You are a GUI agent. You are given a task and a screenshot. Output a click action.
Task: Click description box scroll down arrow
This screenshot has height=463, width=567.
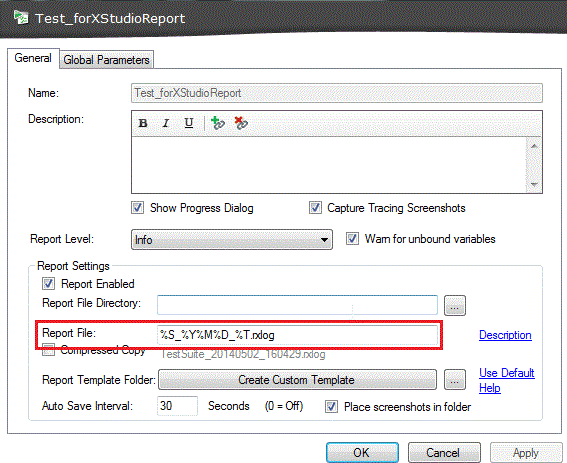(534, 185)
